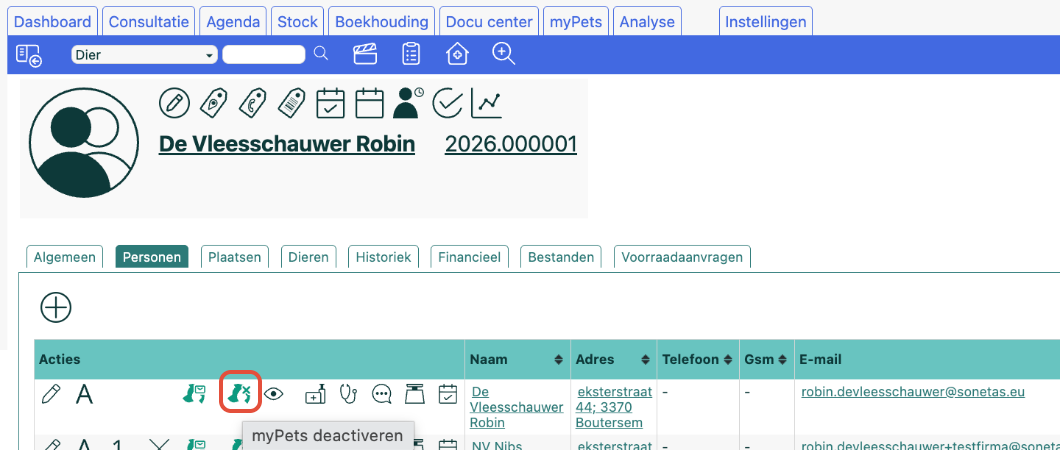
Task: Click the empty calendar icon in header
Action: click(x=370, y=103)
